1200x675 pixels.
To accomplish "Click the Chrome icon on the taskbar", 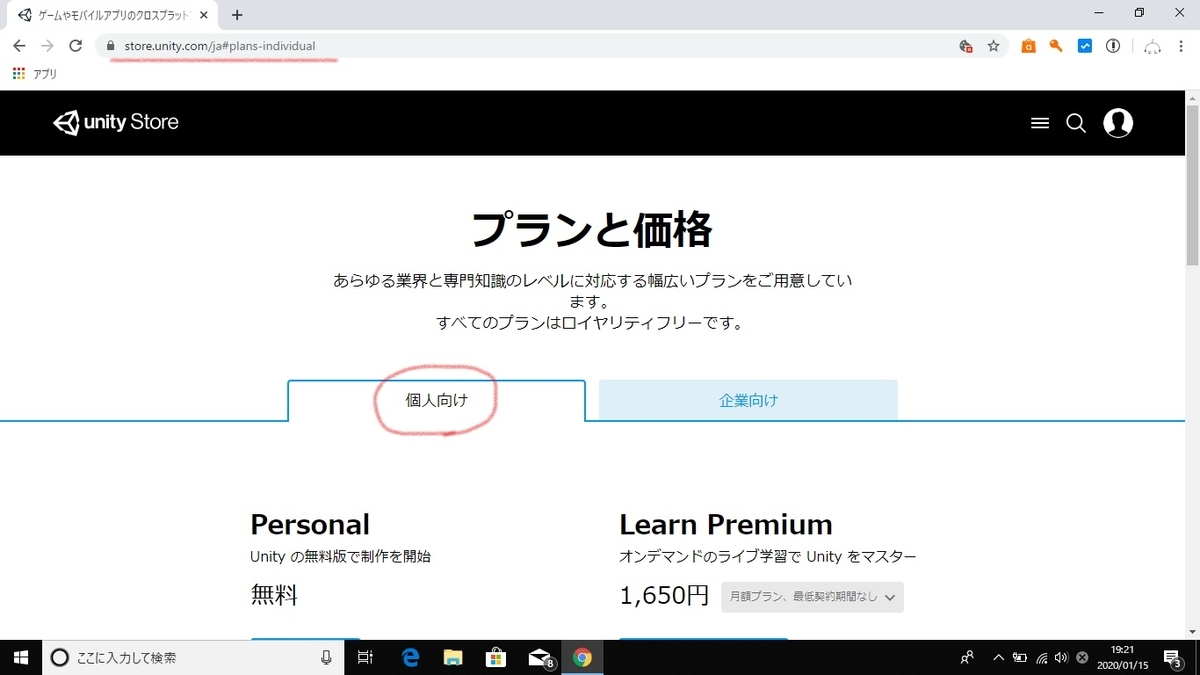I will pyautogui.click(x=582, y=657).
